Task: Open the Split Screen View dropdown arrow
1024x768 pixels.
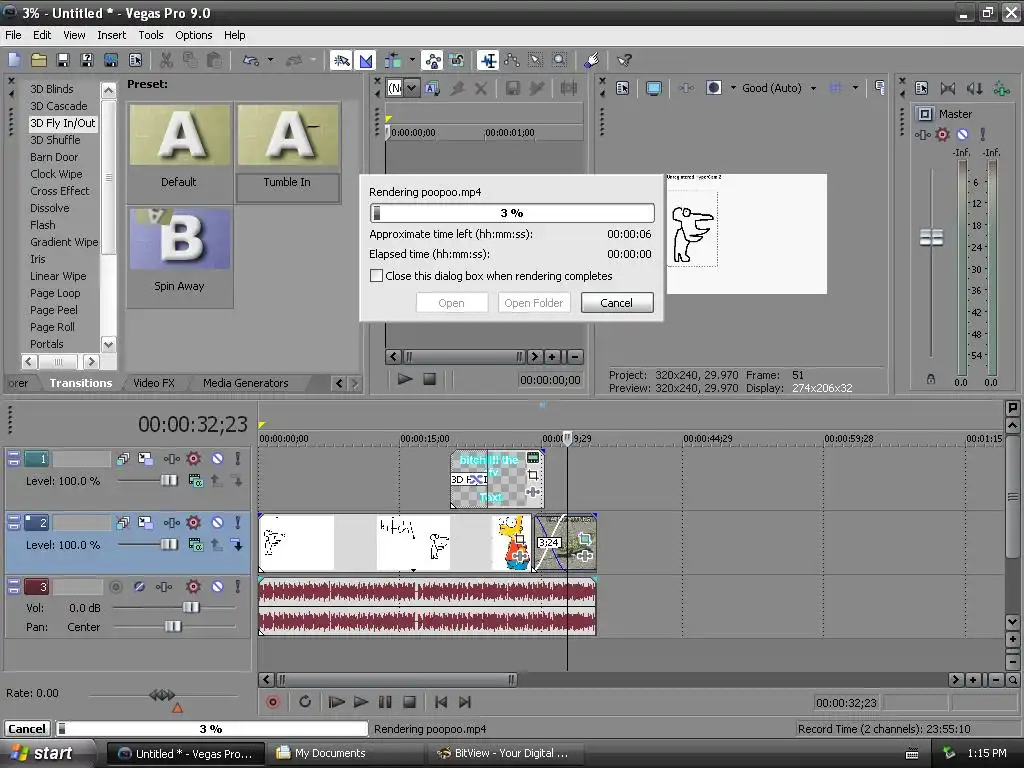Action: (733, 88)
